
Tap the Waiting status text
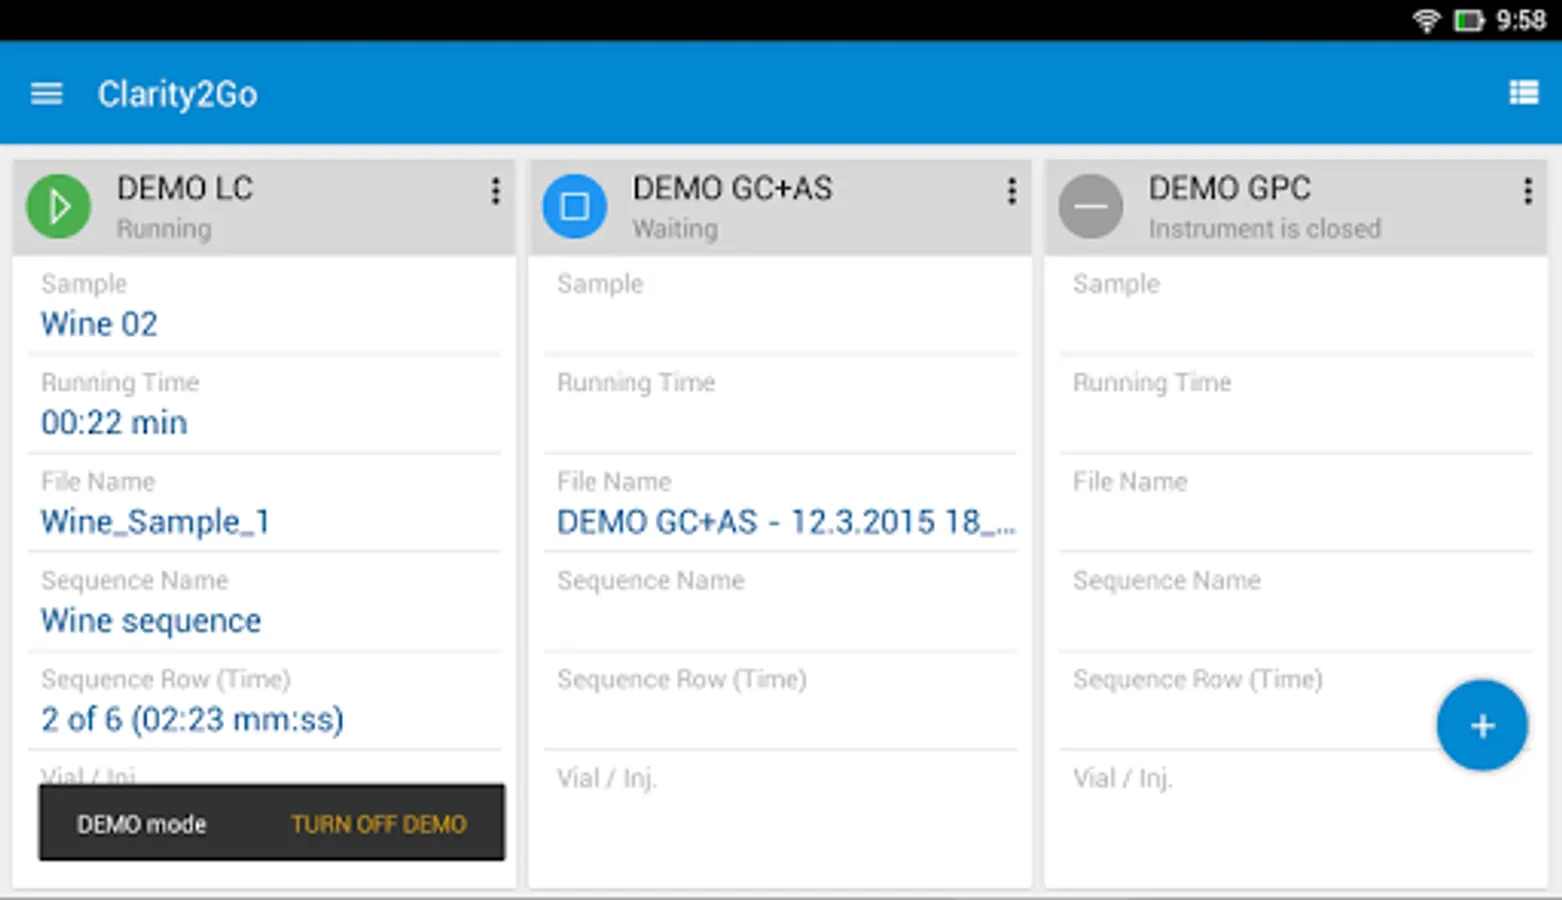tap(675, 229)
